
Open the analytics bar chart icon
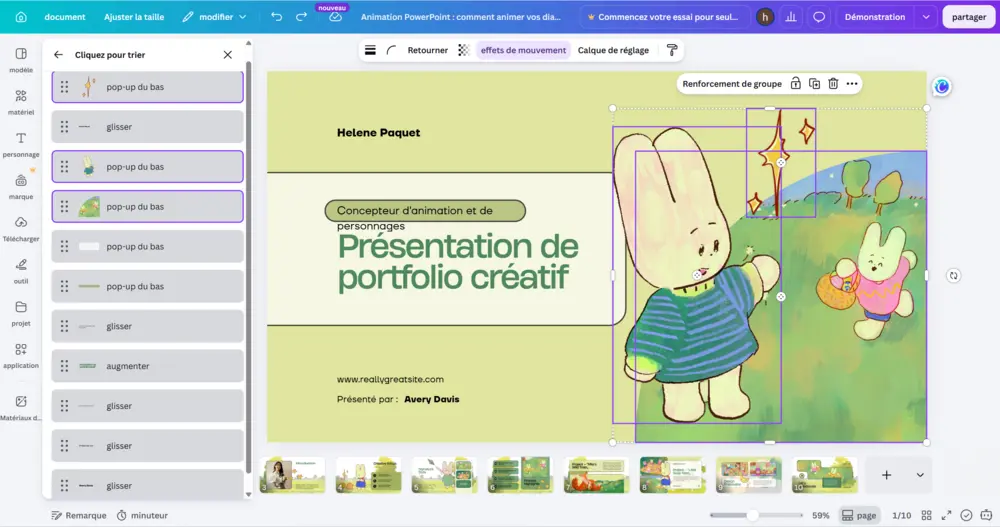click(791, 17)
